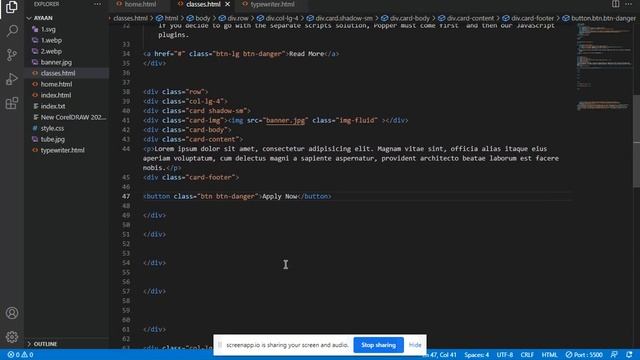Switch to the classes.html tab

(203, 4)
